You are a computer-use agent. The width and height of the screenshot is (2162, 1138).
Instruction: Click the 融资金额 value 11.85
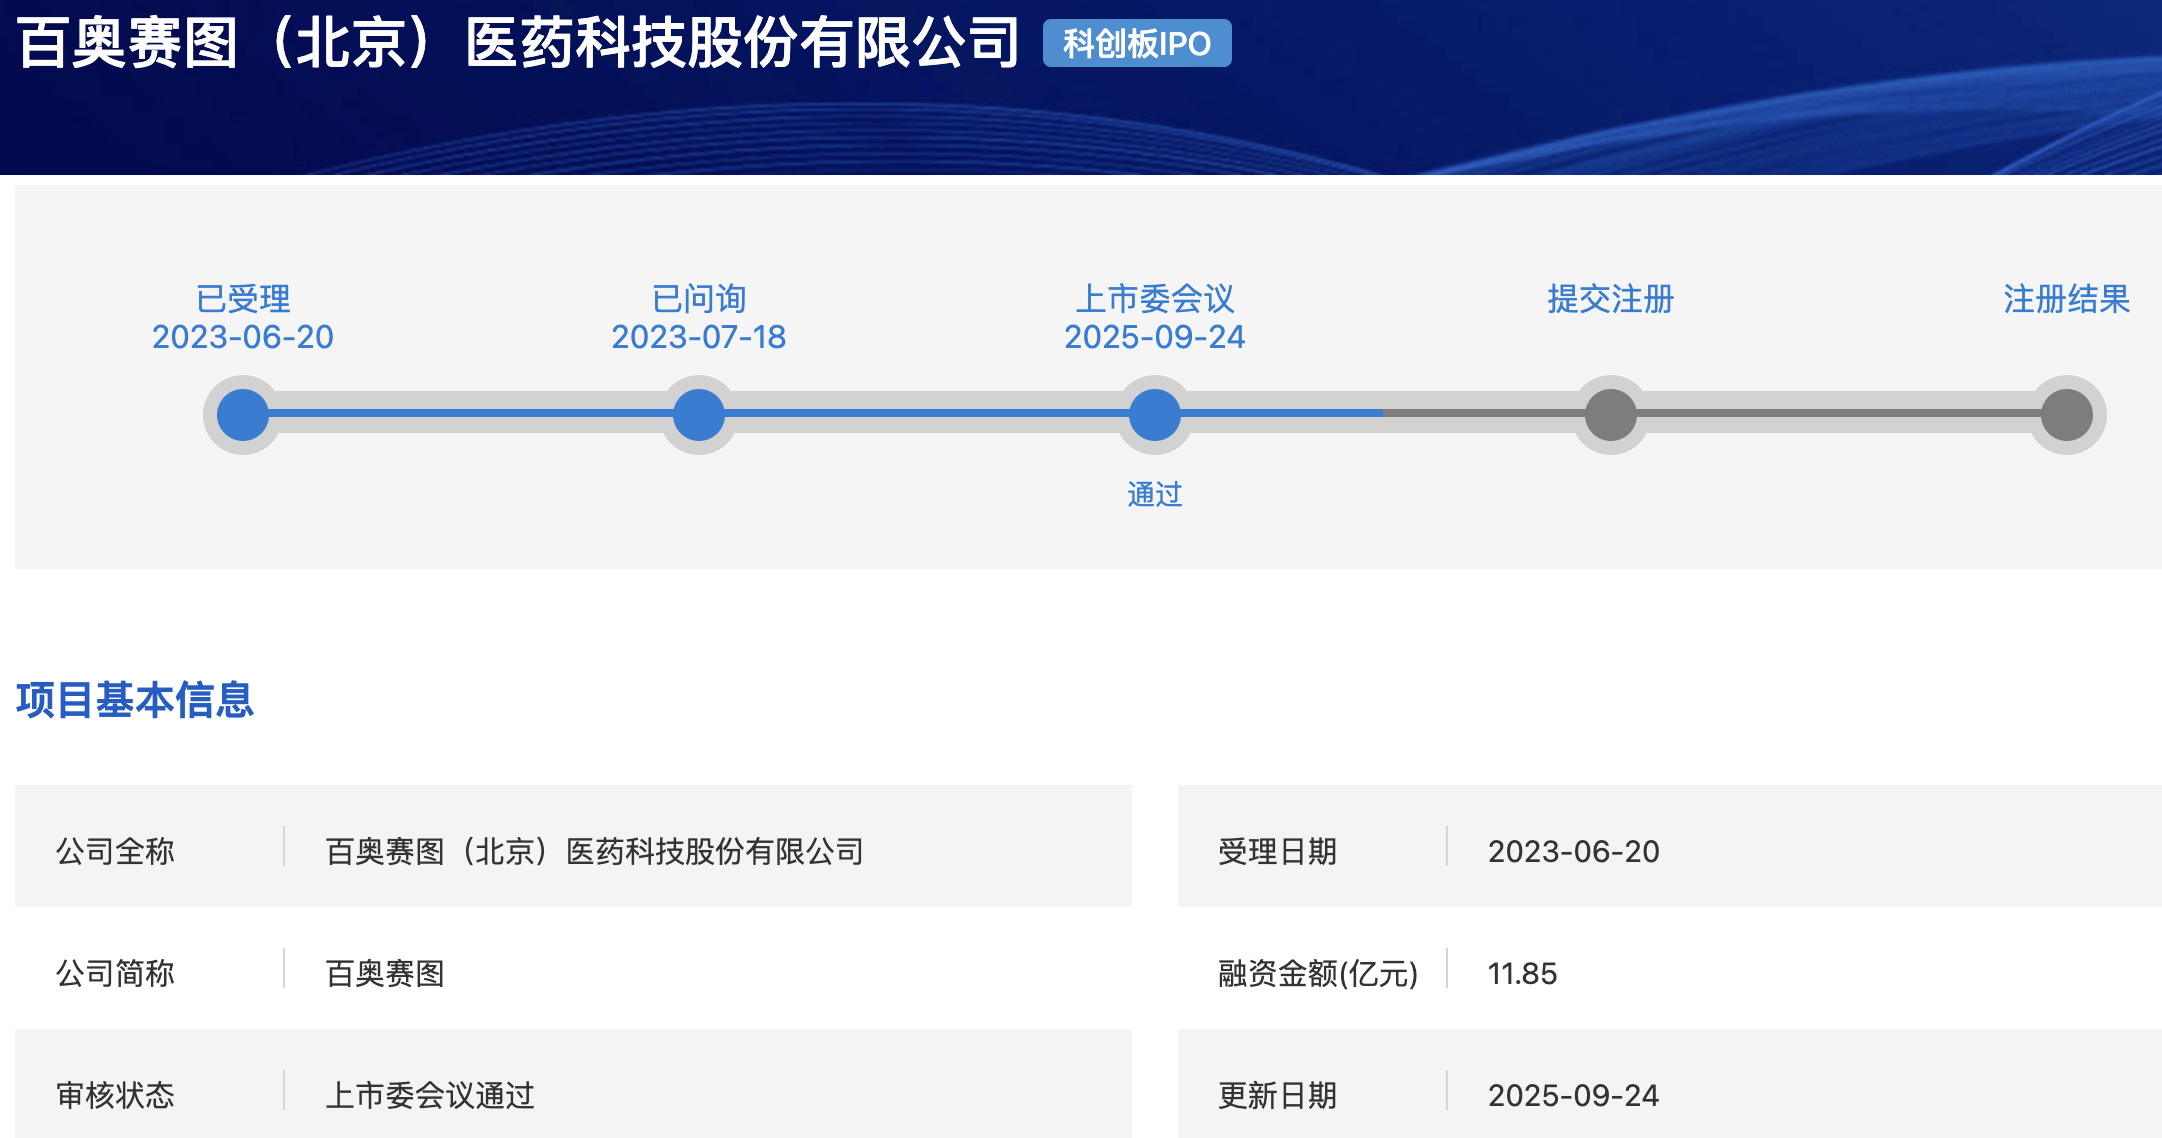(1525, 972)
